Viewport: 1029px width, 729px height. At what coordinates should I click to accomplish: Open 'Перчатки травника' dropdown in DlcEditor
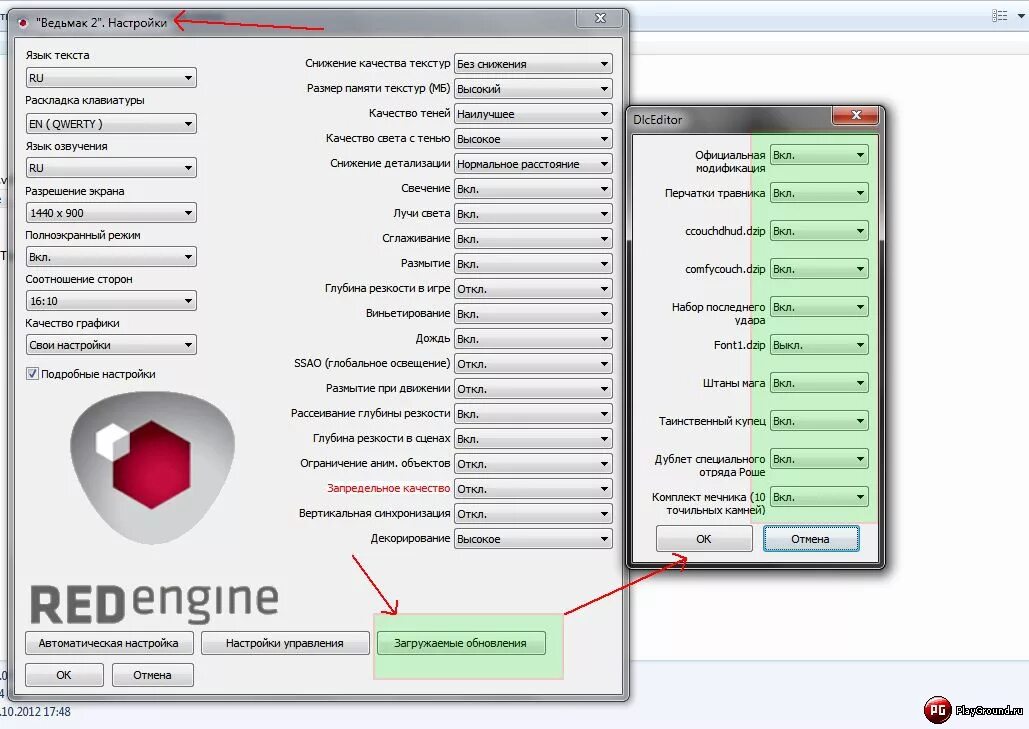[x=819, y=193]
